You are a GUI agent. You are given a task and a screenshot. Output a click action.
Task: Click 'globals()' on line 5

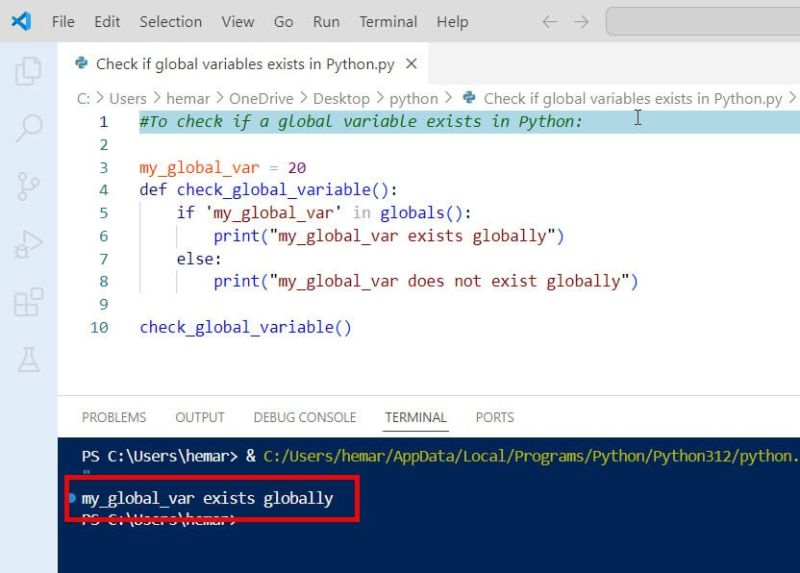click(421, 213)
